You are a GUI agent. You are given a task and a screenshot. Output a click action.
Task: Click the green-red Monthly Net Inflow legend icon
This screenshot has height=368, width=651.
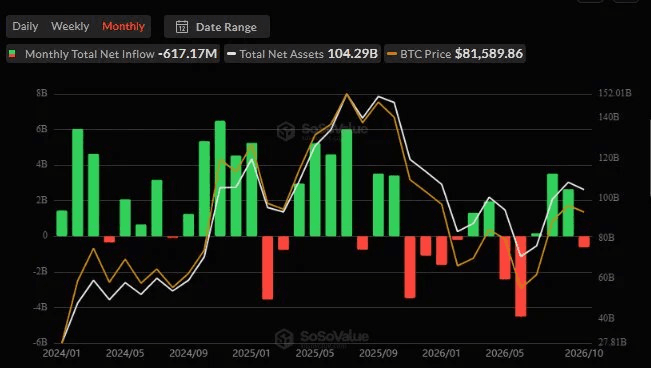tap(12, 54)
